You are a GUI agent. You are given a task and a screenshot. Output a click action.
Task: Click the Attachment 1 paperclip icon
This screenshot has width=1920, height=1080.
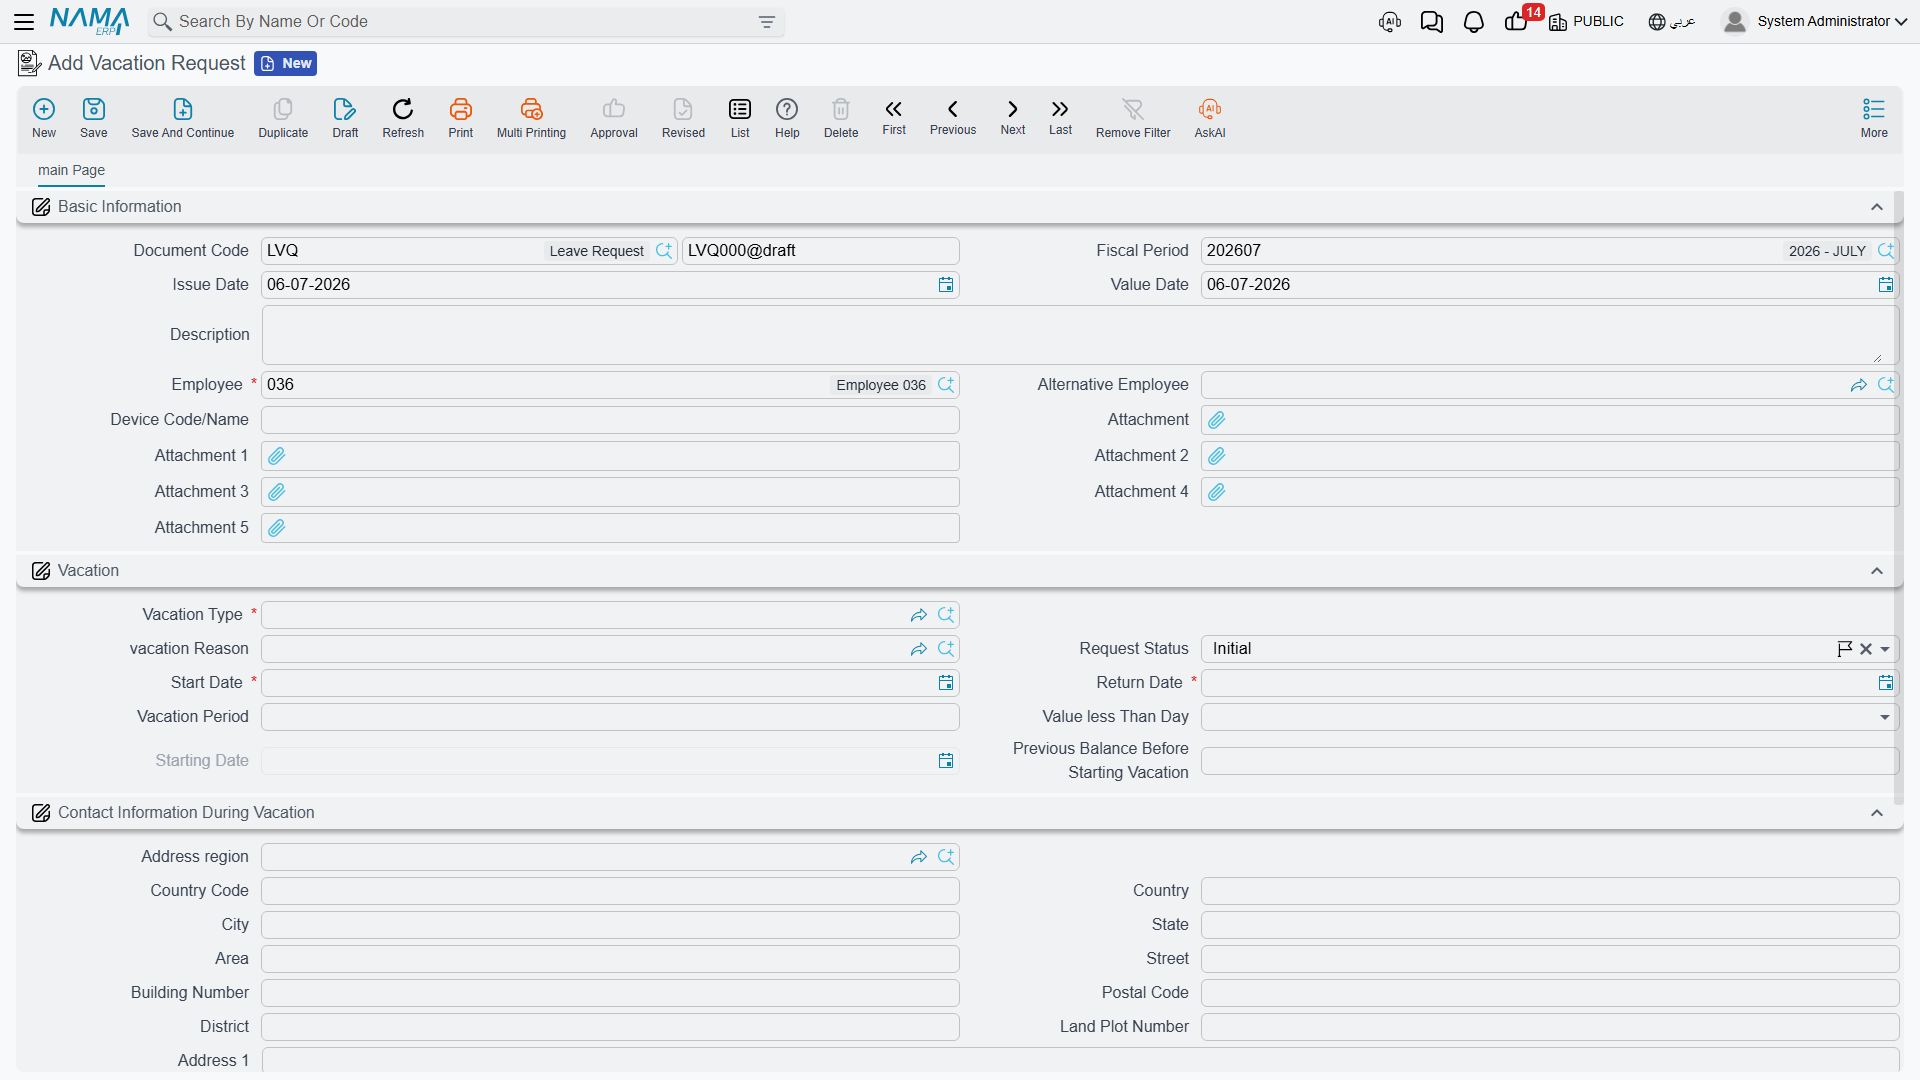(x=277, y=456)
